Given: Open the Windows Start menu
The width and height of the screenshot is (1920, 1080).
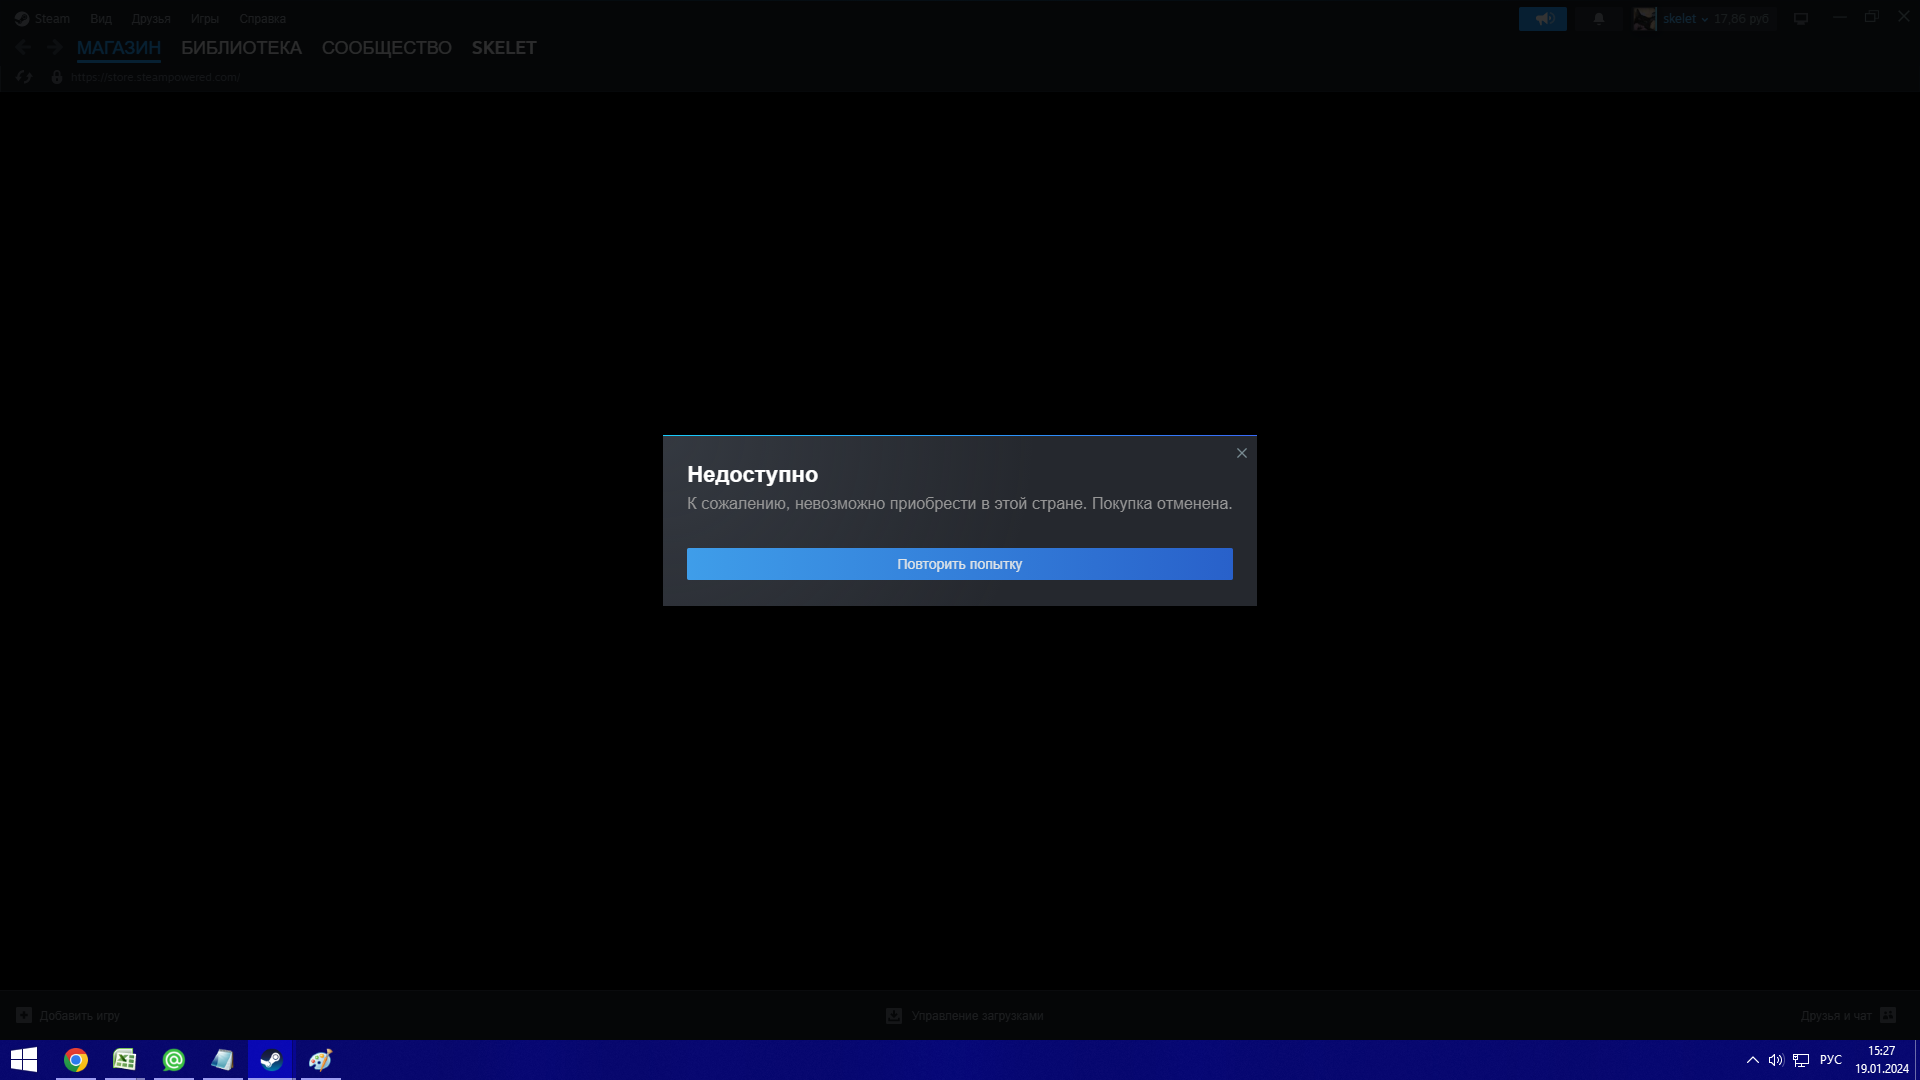Looking at the screenshot, I should pyautogui.click(x=24, y=1060).
